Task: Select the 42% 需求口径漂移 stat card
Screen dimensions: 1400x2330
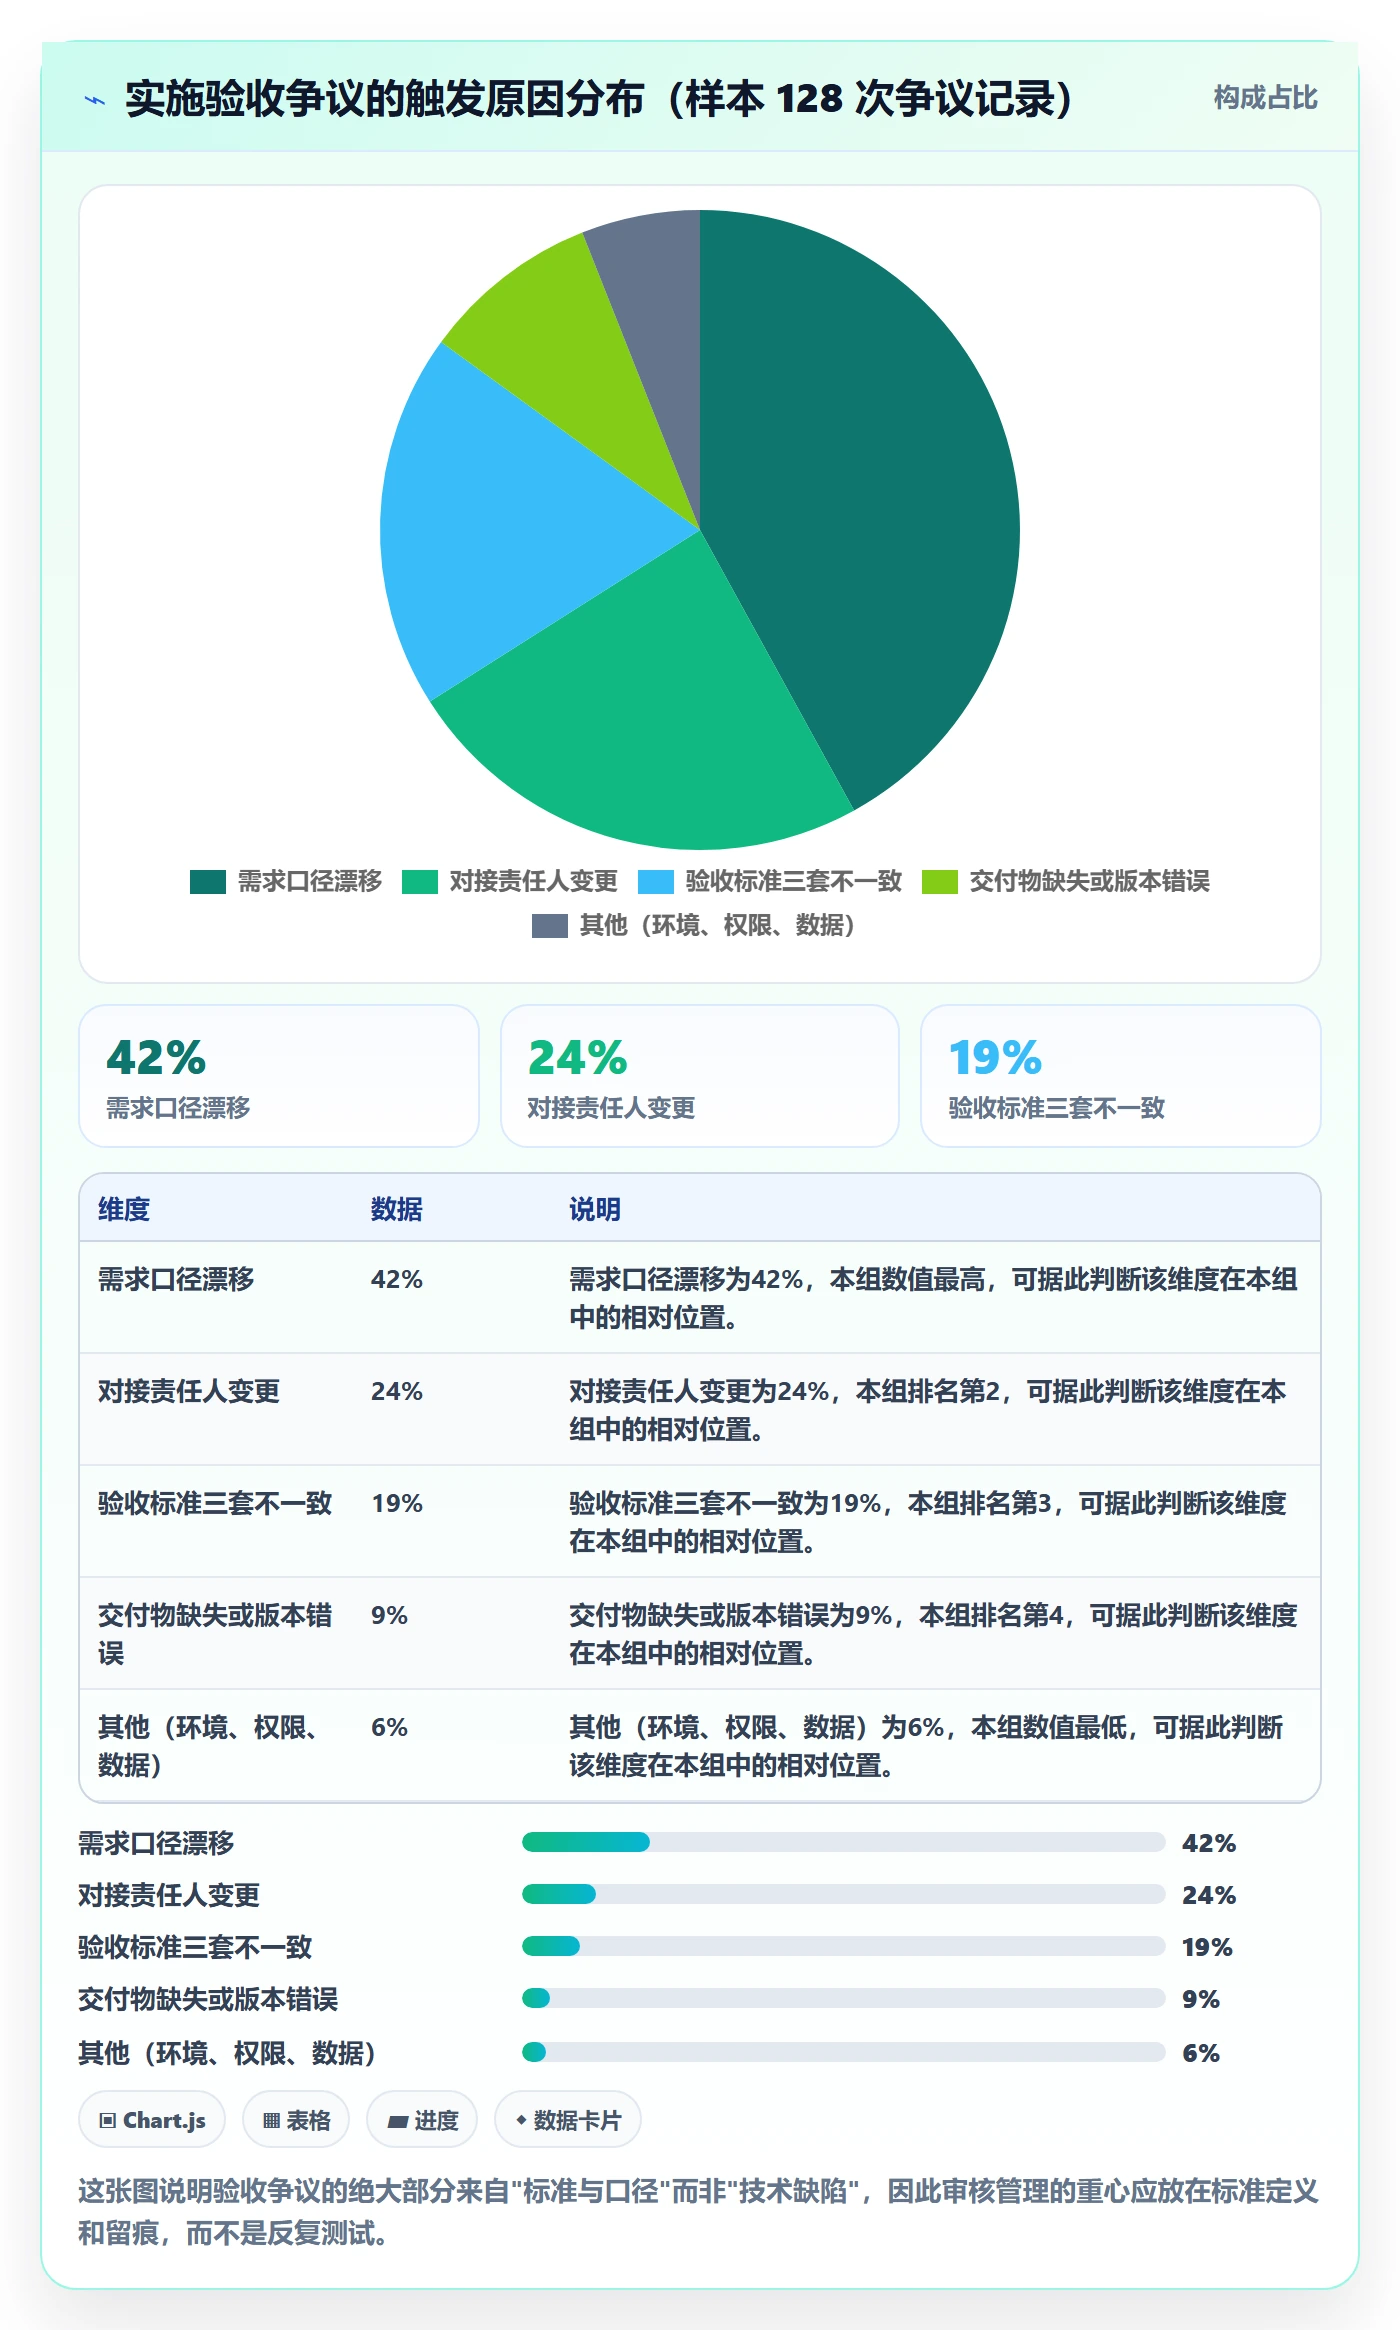Action: tap(279, 1076)
